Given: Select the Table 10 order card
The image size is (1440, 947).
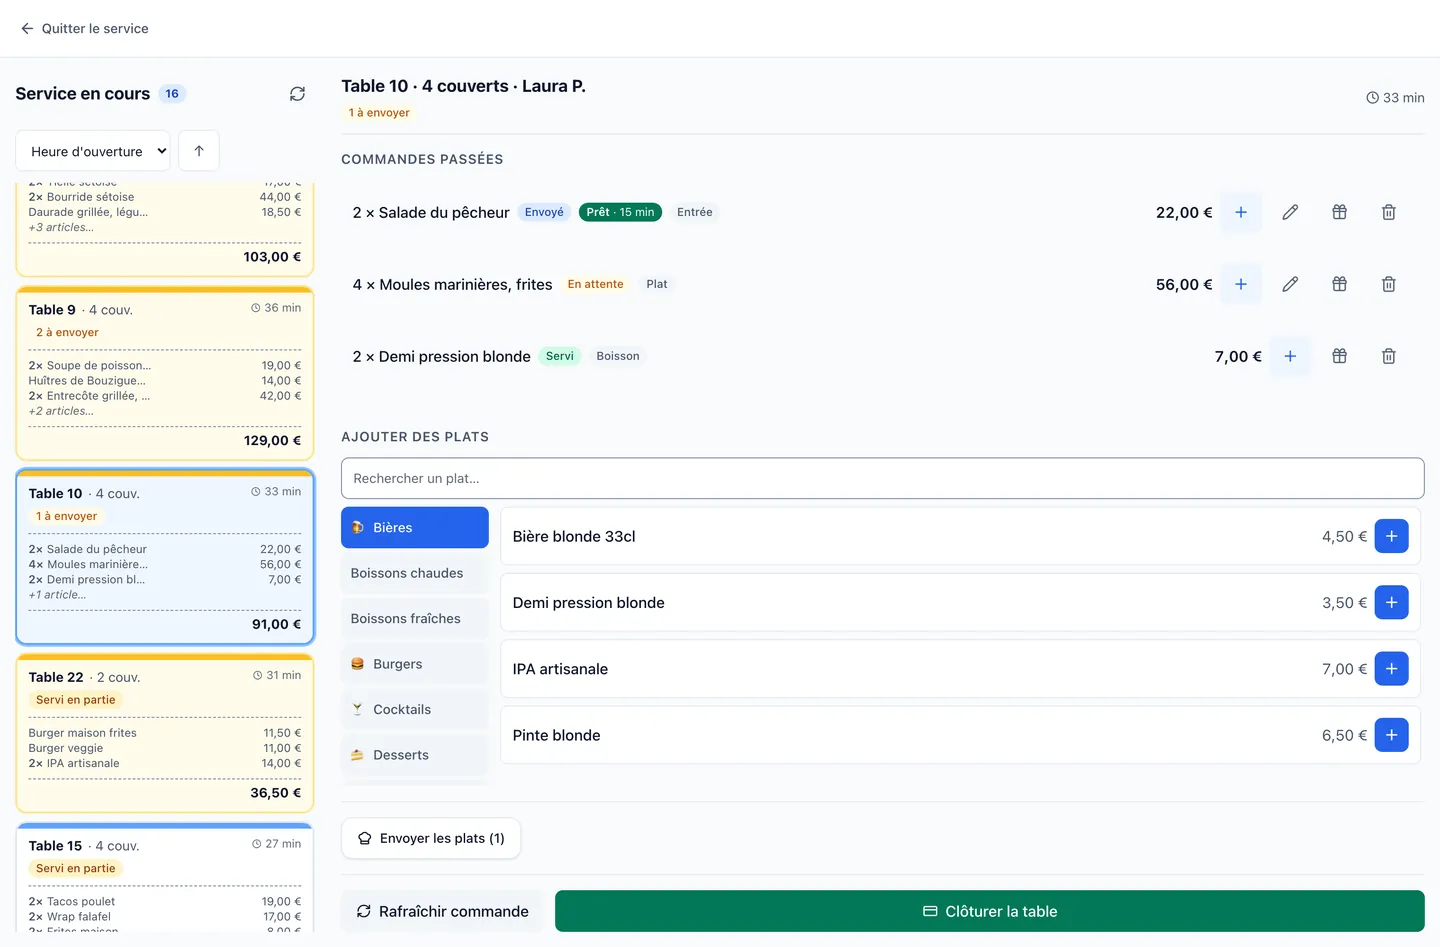Looking at the screenshot, I should pos(165,557).
